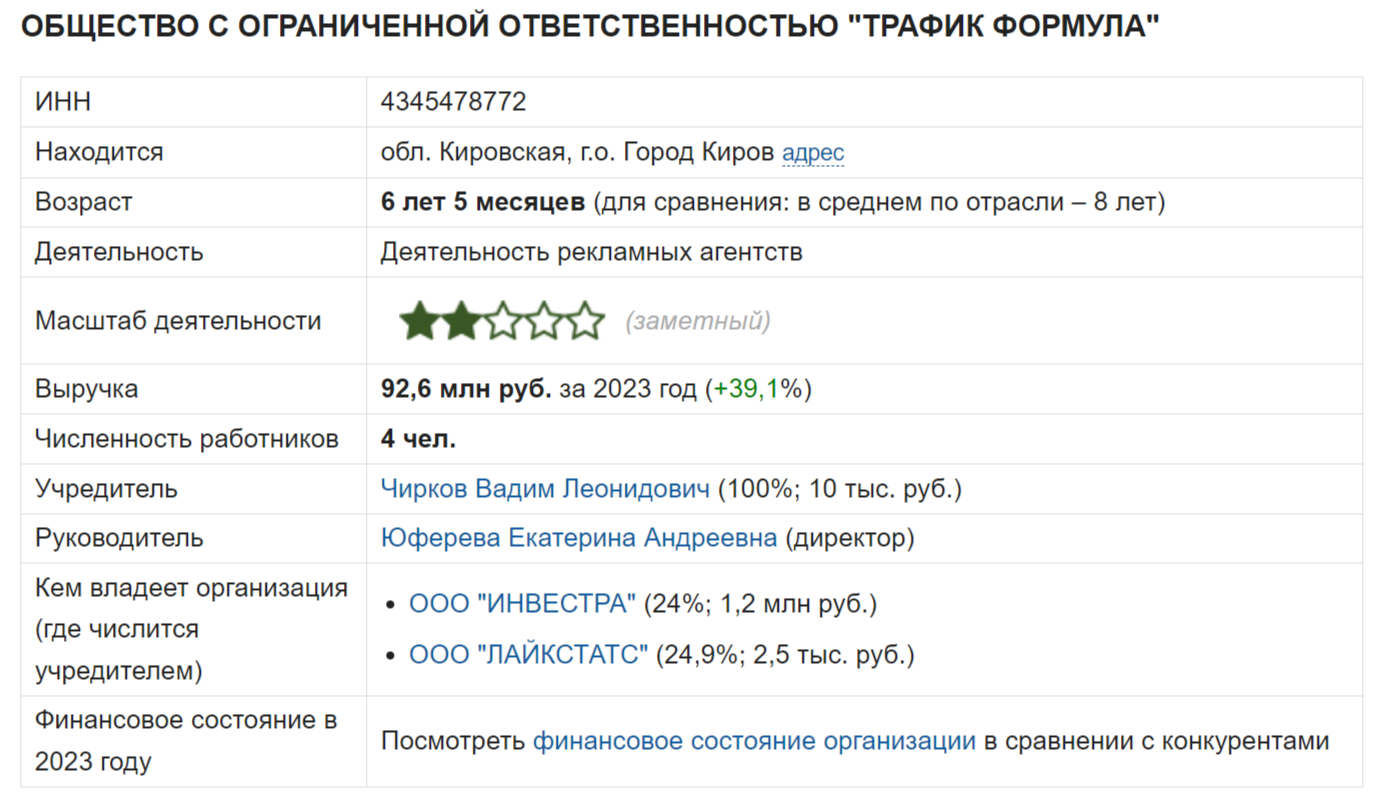
Task: Follow the "финансовое состояние организации" link
Action: click(x=754, y=741)
